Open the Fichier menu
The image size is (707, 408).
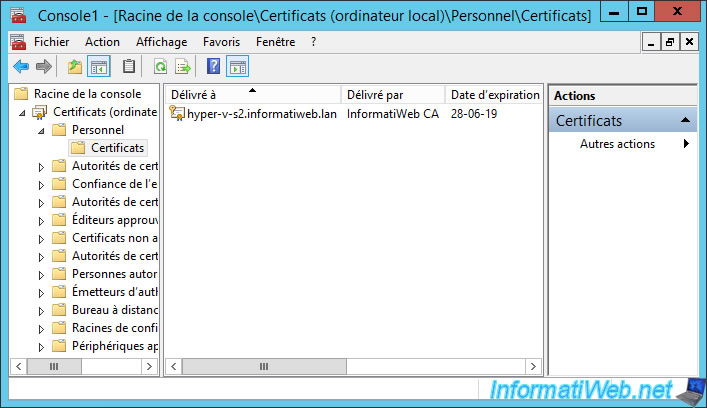(x=51, y=42)
